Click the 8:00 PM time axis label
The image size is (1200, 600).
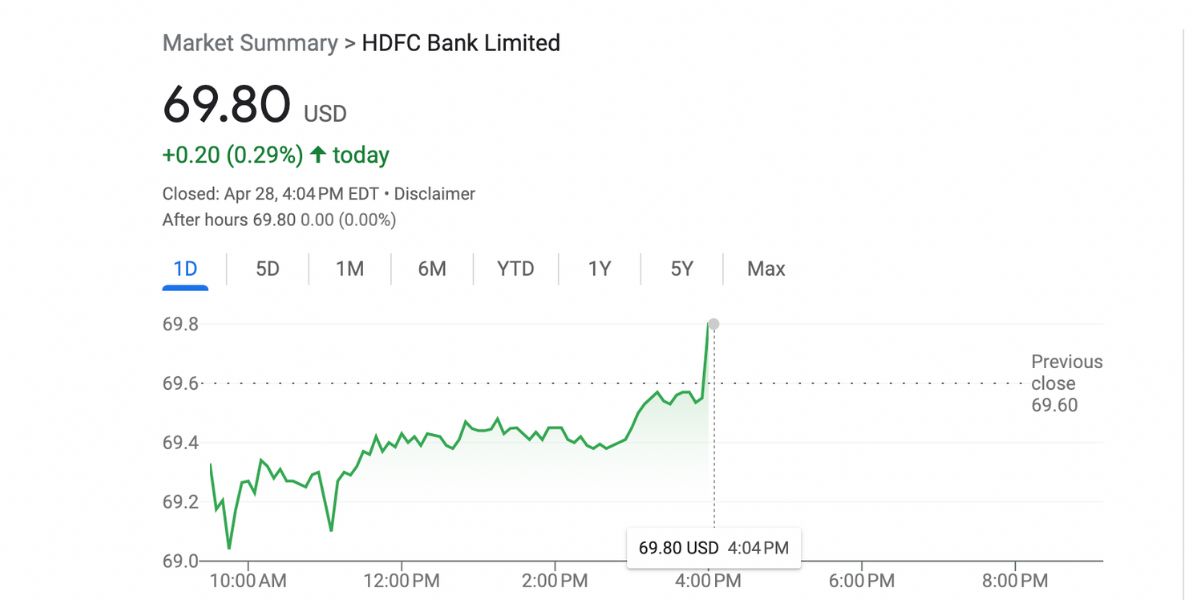coord(1015,580)
